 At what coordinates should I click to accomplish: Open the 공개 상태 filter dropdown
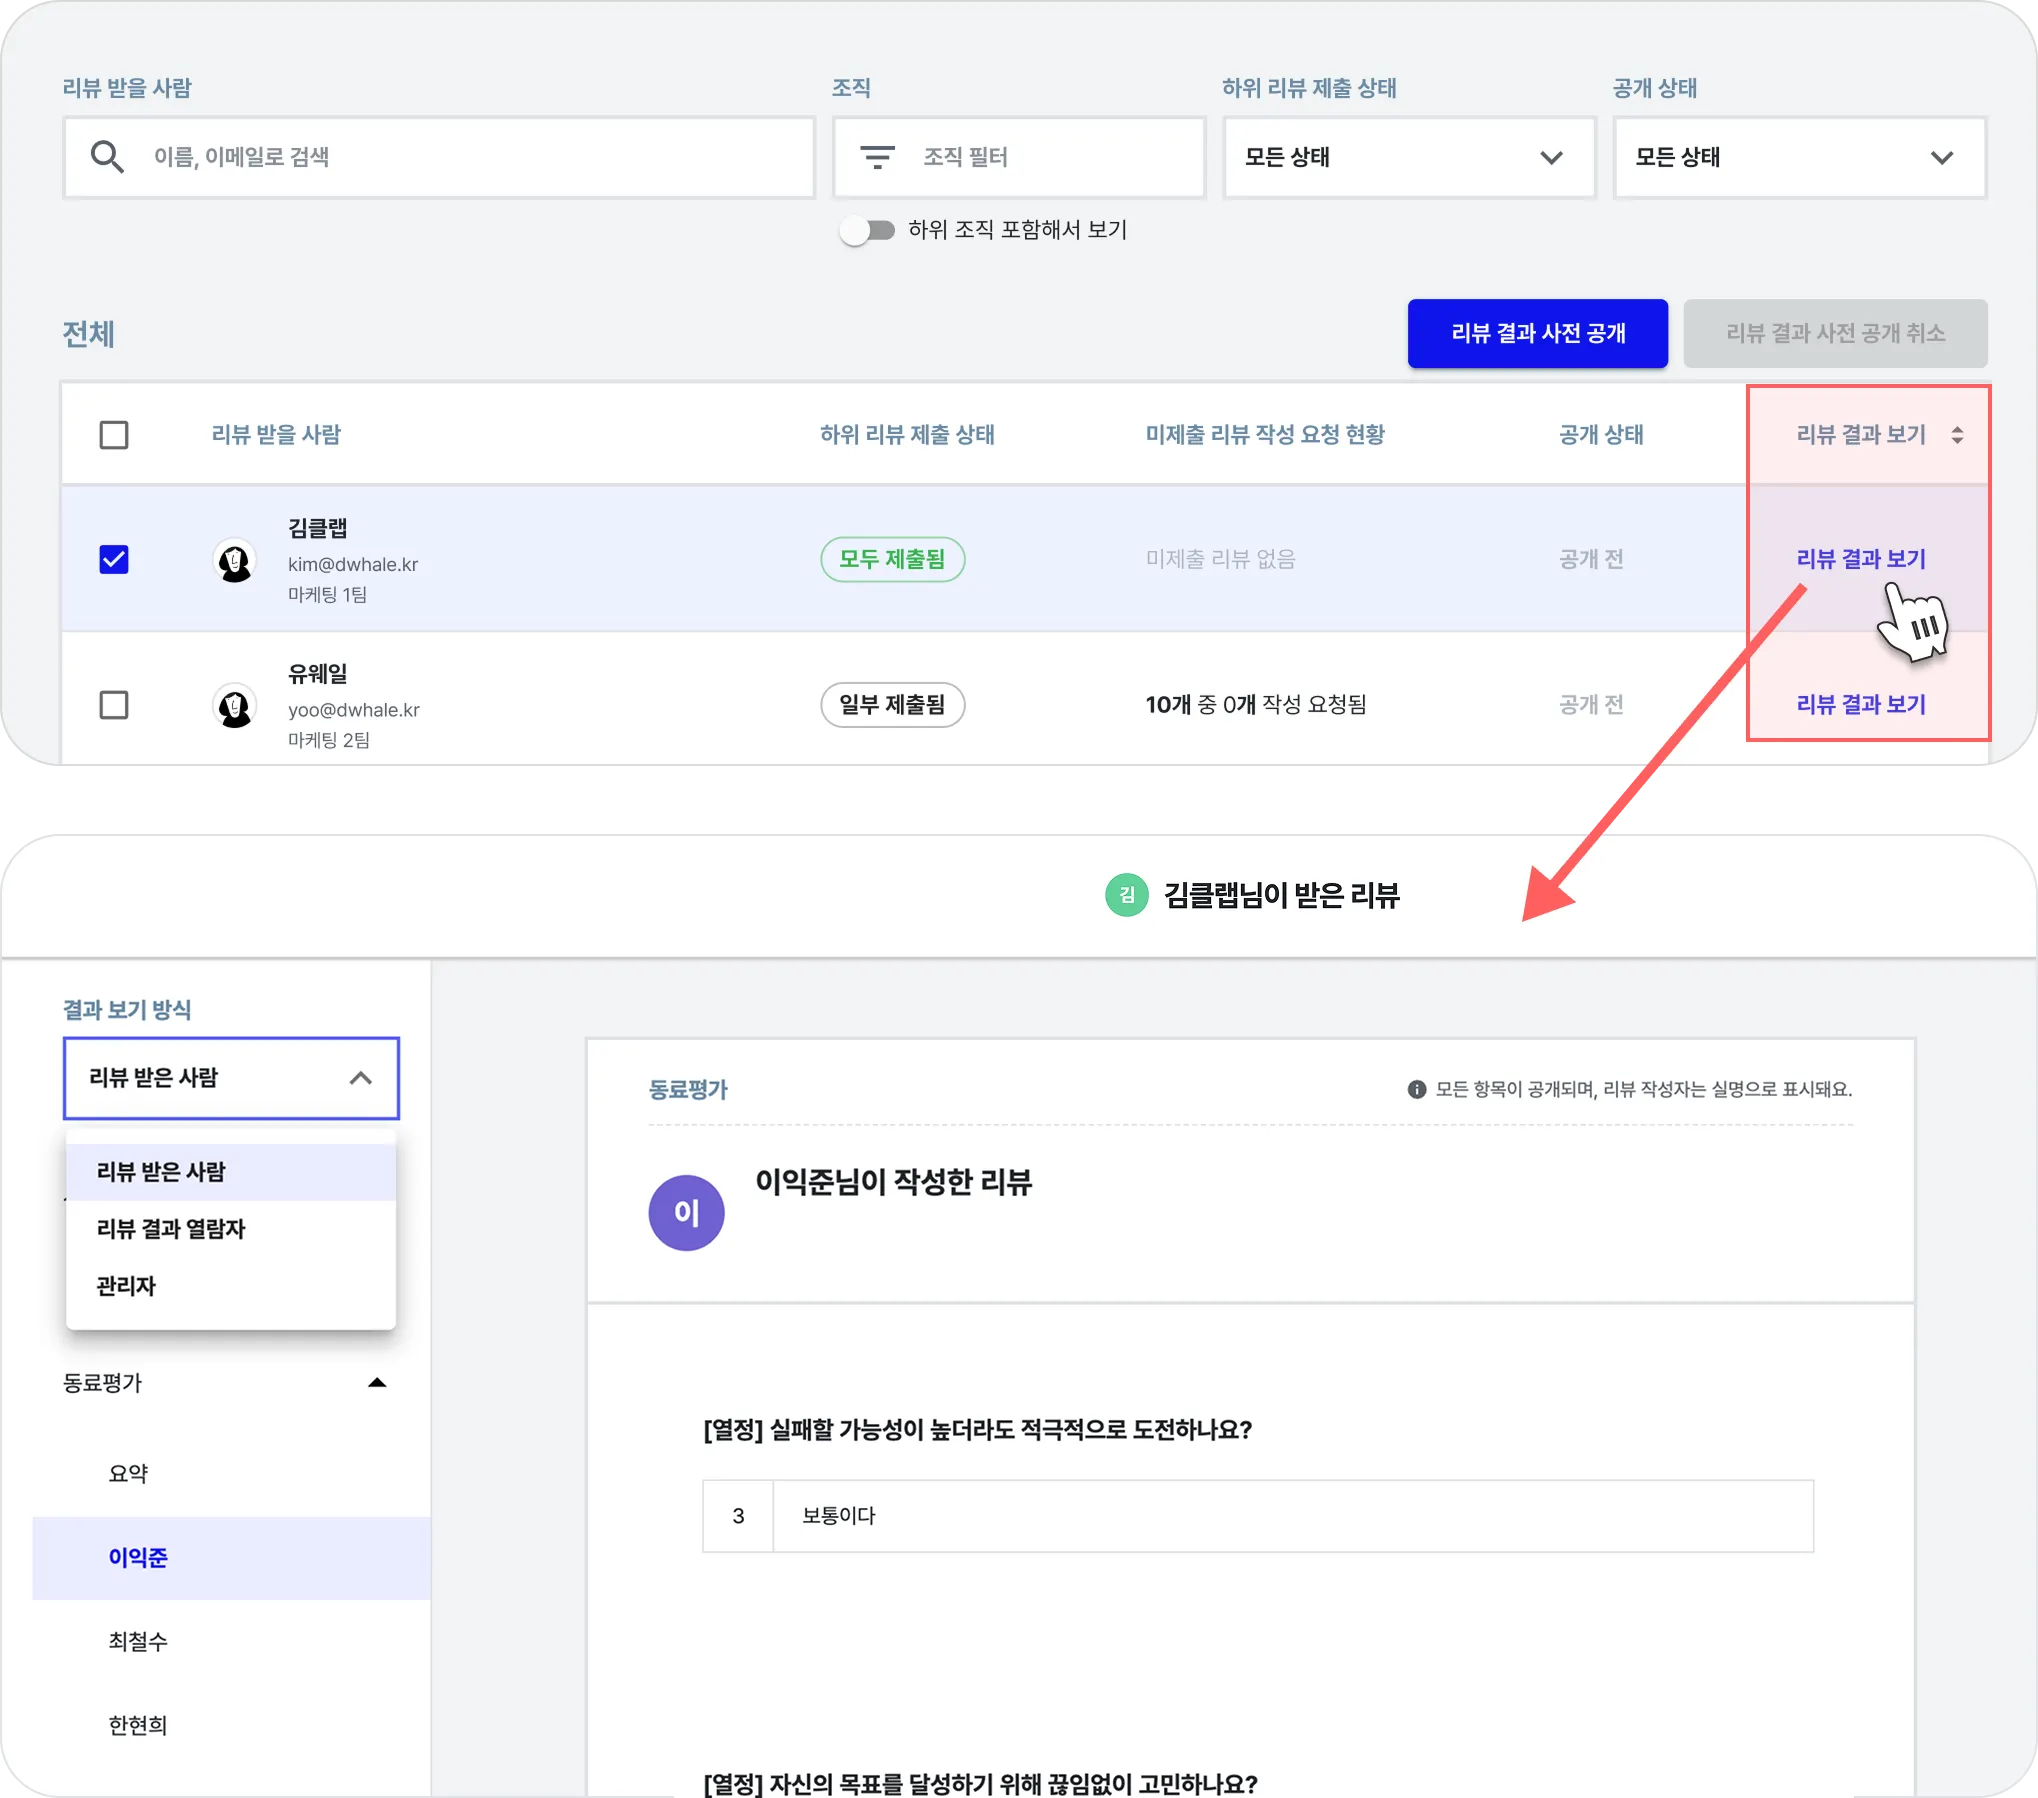pyautogui.click(x=1798, y=157)
